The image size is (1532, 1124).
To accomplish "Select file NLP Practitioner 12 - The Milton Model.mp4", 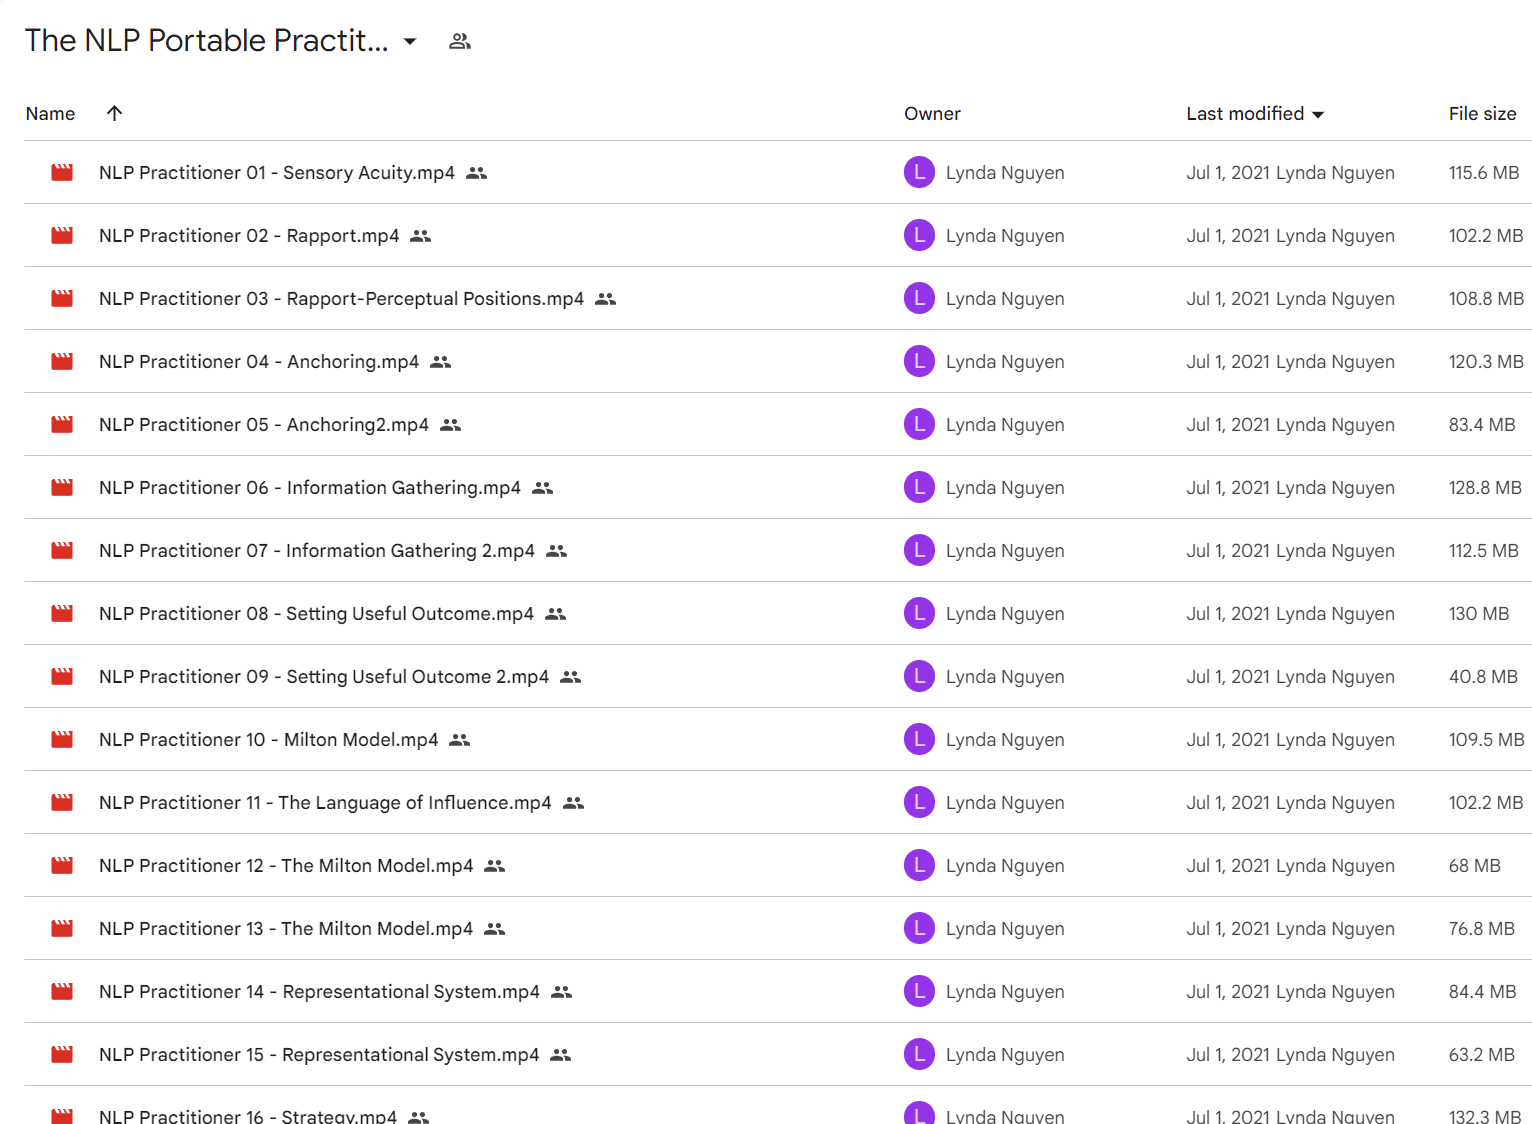I will click(286, 866).
